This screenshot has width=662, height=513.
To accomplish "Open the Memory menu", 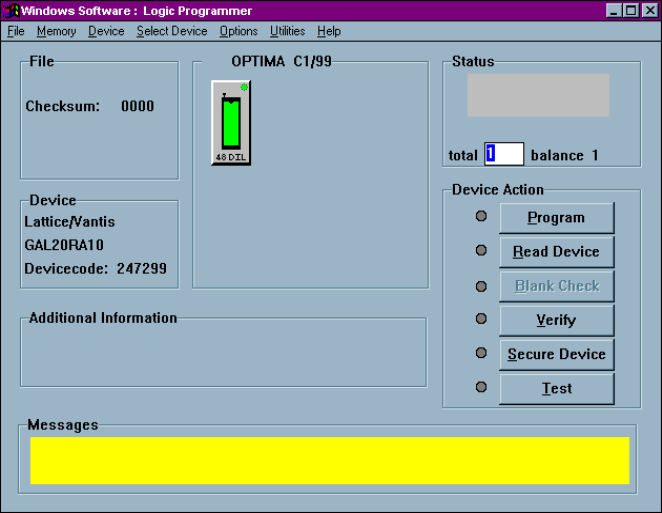I will (56, 31).
